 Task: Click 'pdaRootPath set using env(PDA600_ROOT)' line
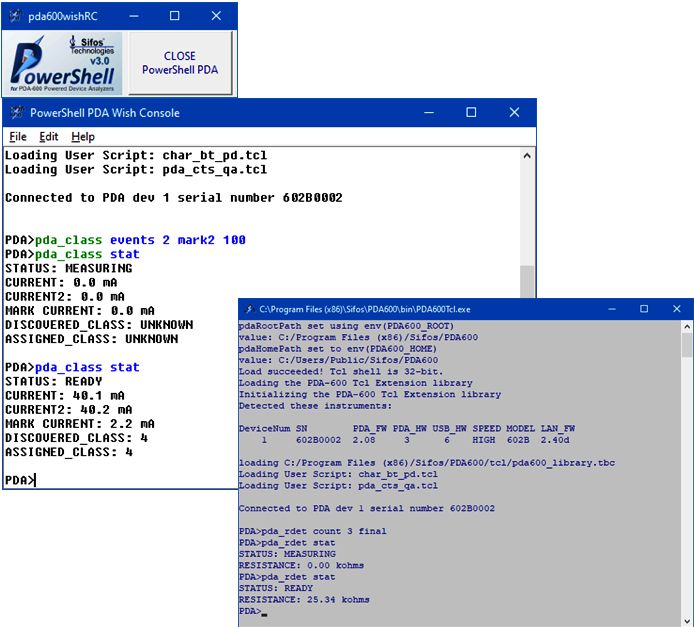347,326
